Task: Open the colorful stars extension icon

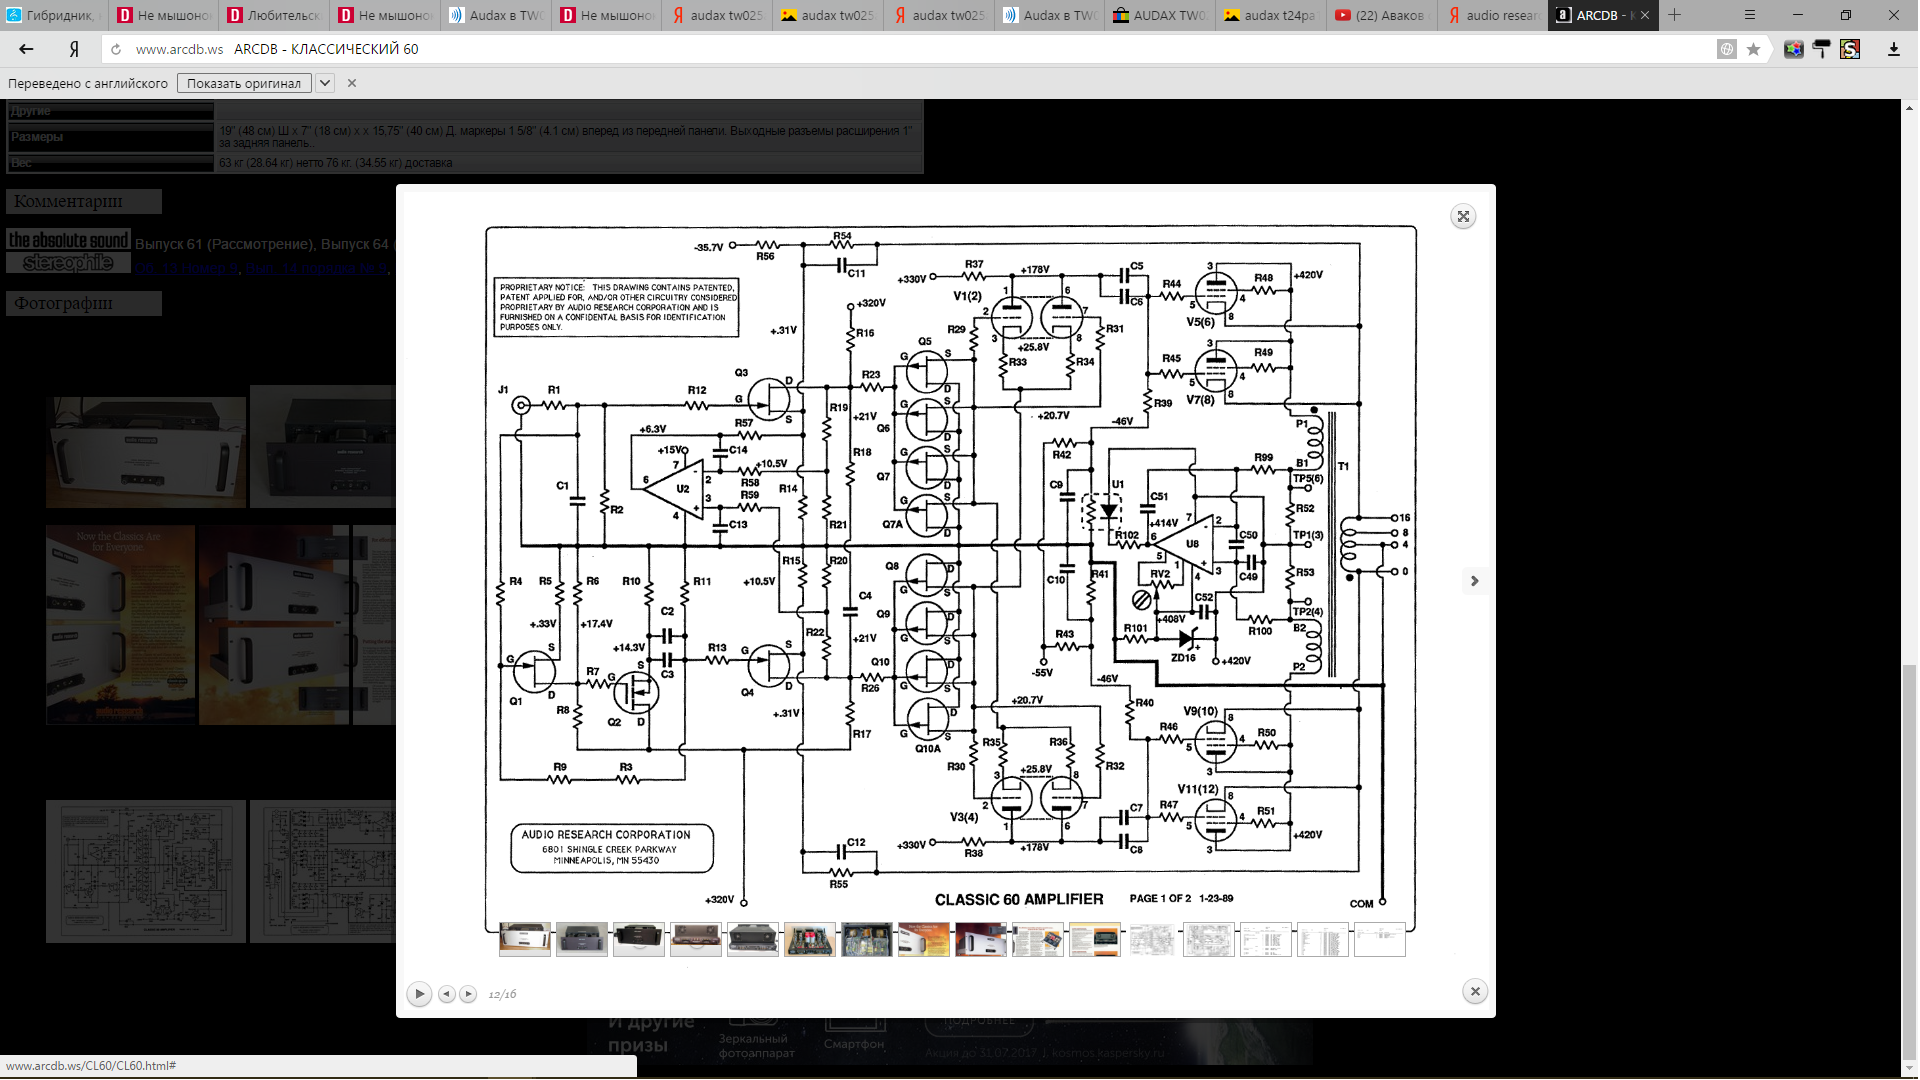Action: (1794, 49)
